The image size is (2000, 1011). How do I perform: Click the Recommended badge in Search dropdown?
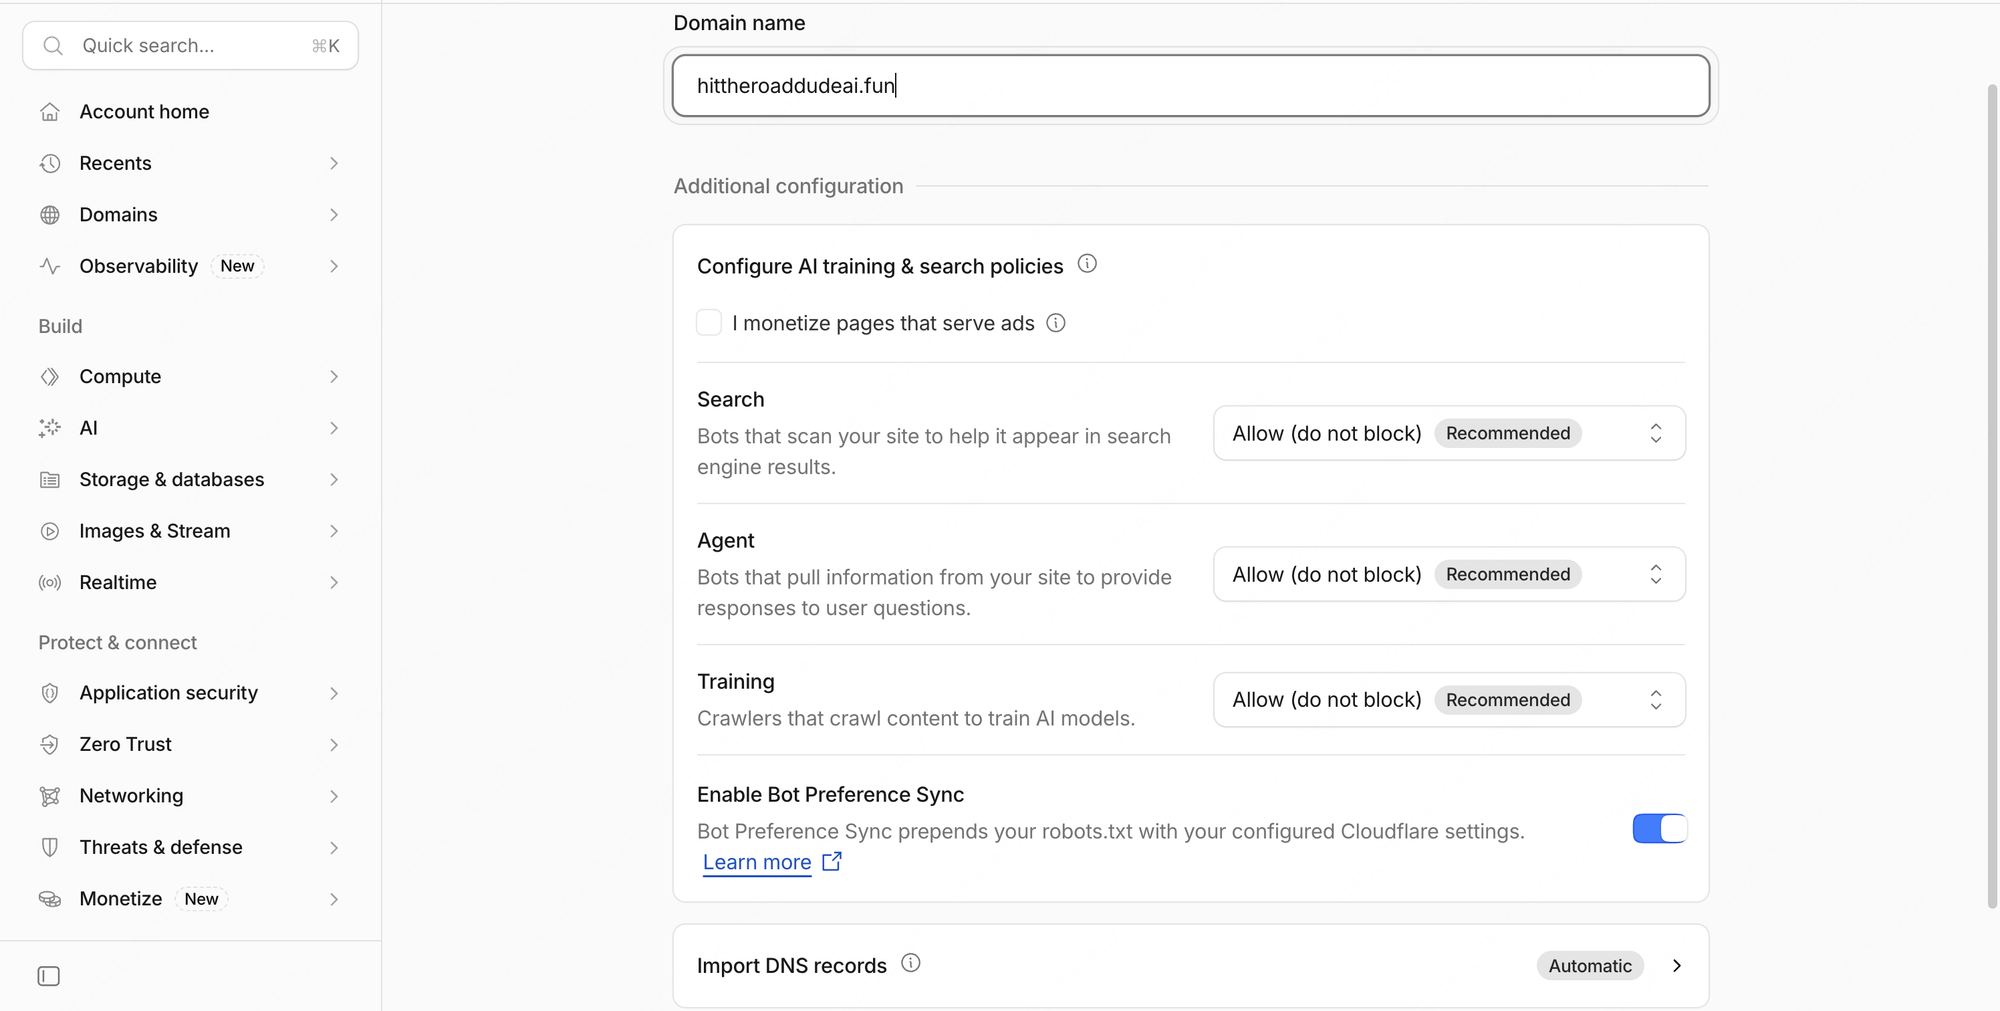(x=1508, y=433)
